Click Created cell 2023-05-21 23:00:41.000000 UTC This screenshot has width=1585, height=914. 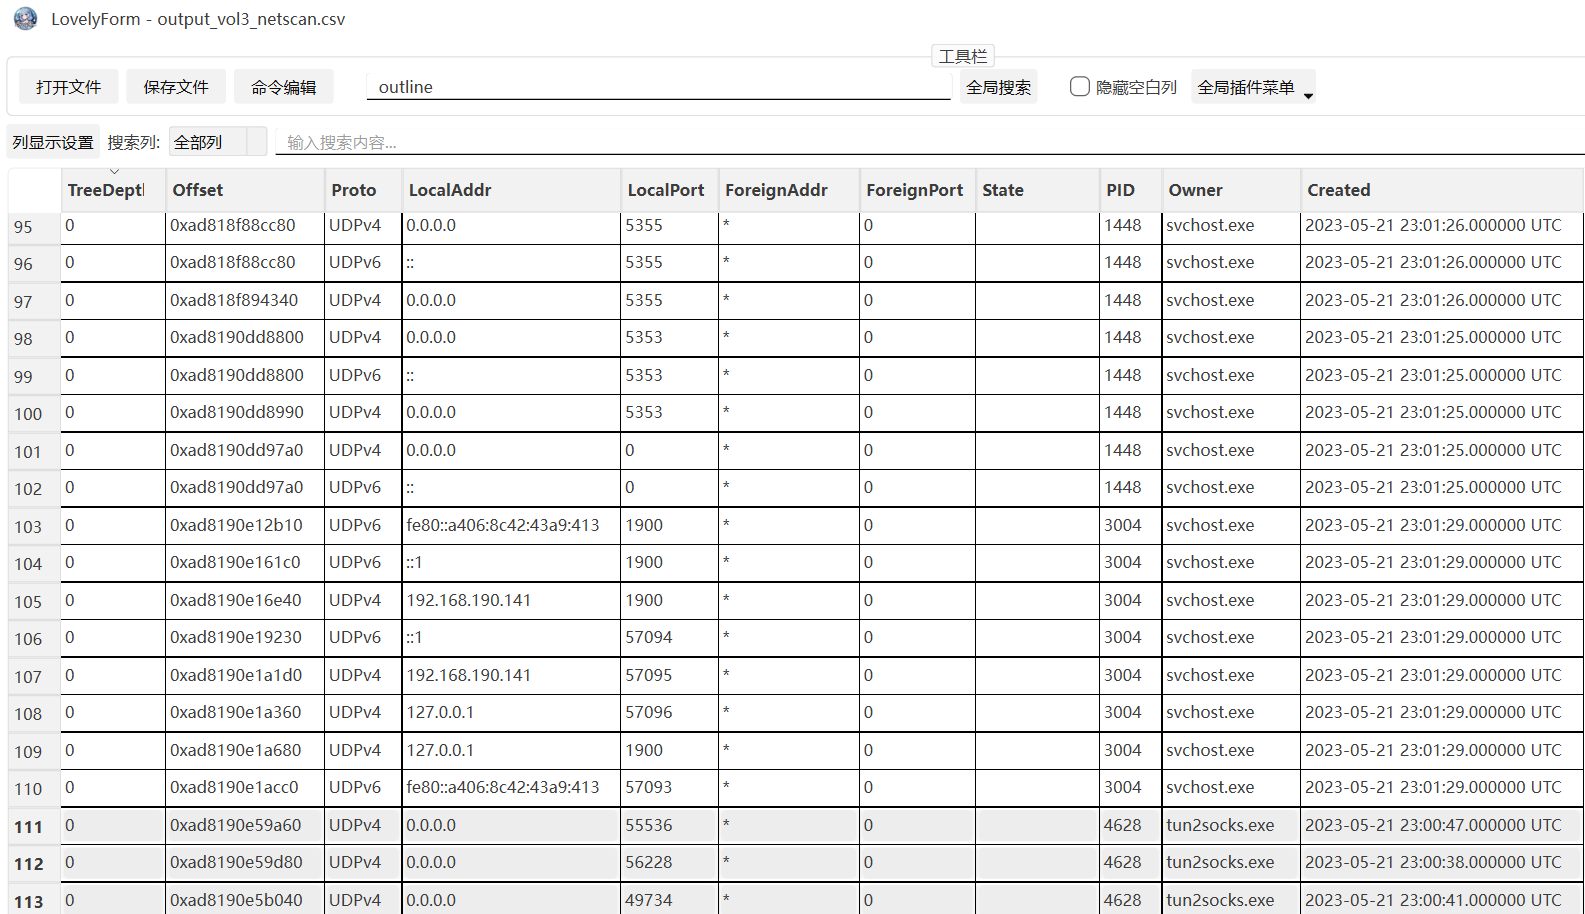[x=1442, y=900]
